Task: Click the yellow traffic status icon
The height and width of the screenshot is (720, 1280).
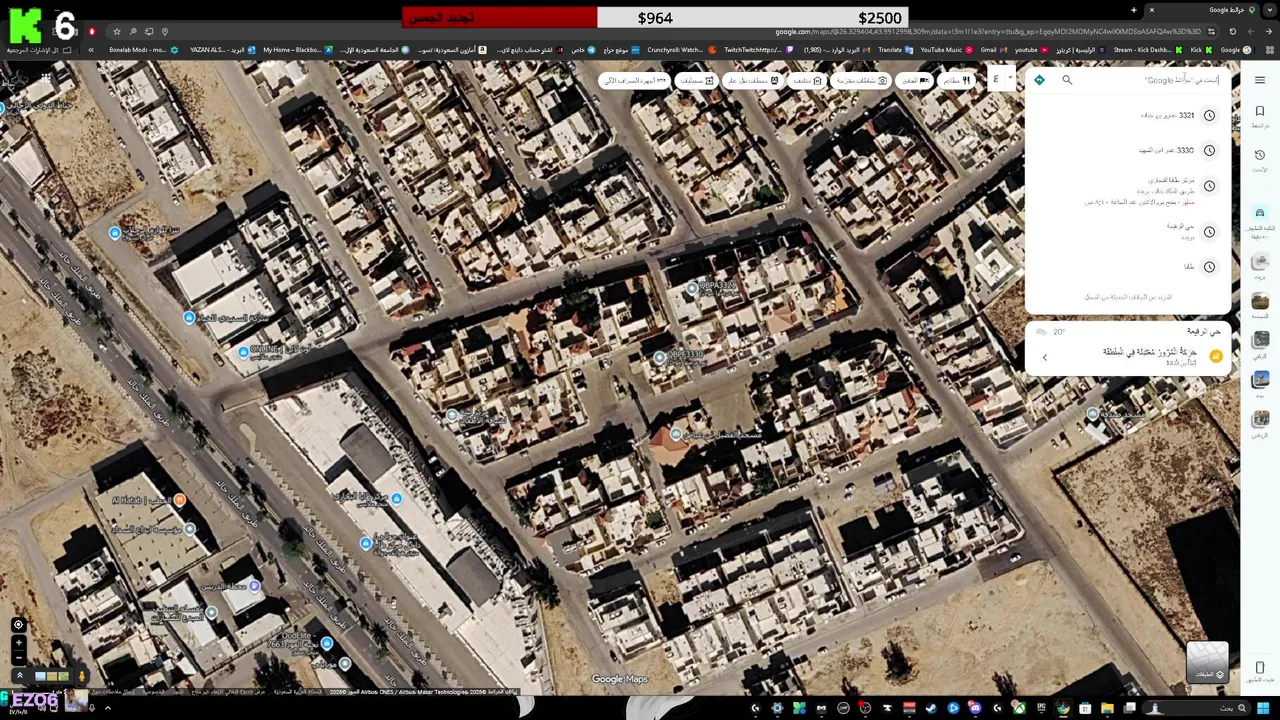Action: click(1216, 356)
